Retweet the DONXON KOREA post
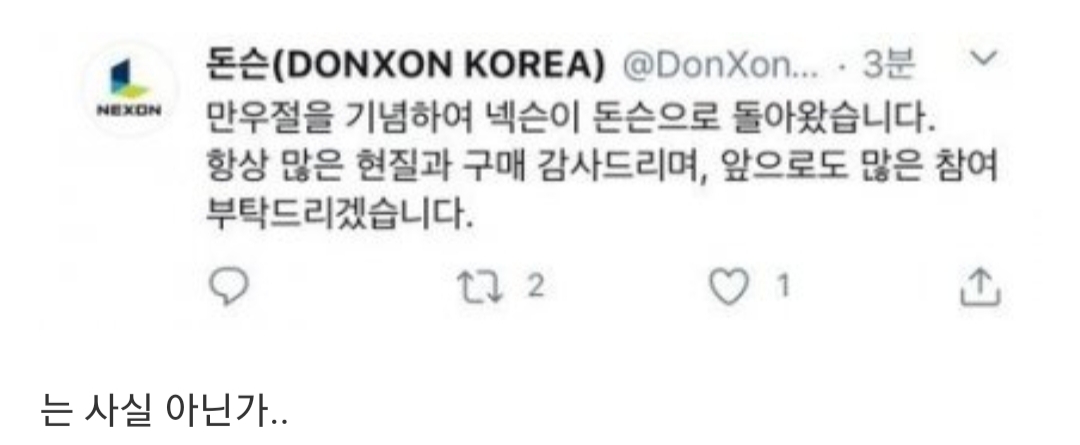1080x445 pixels. tap(481, 287)
